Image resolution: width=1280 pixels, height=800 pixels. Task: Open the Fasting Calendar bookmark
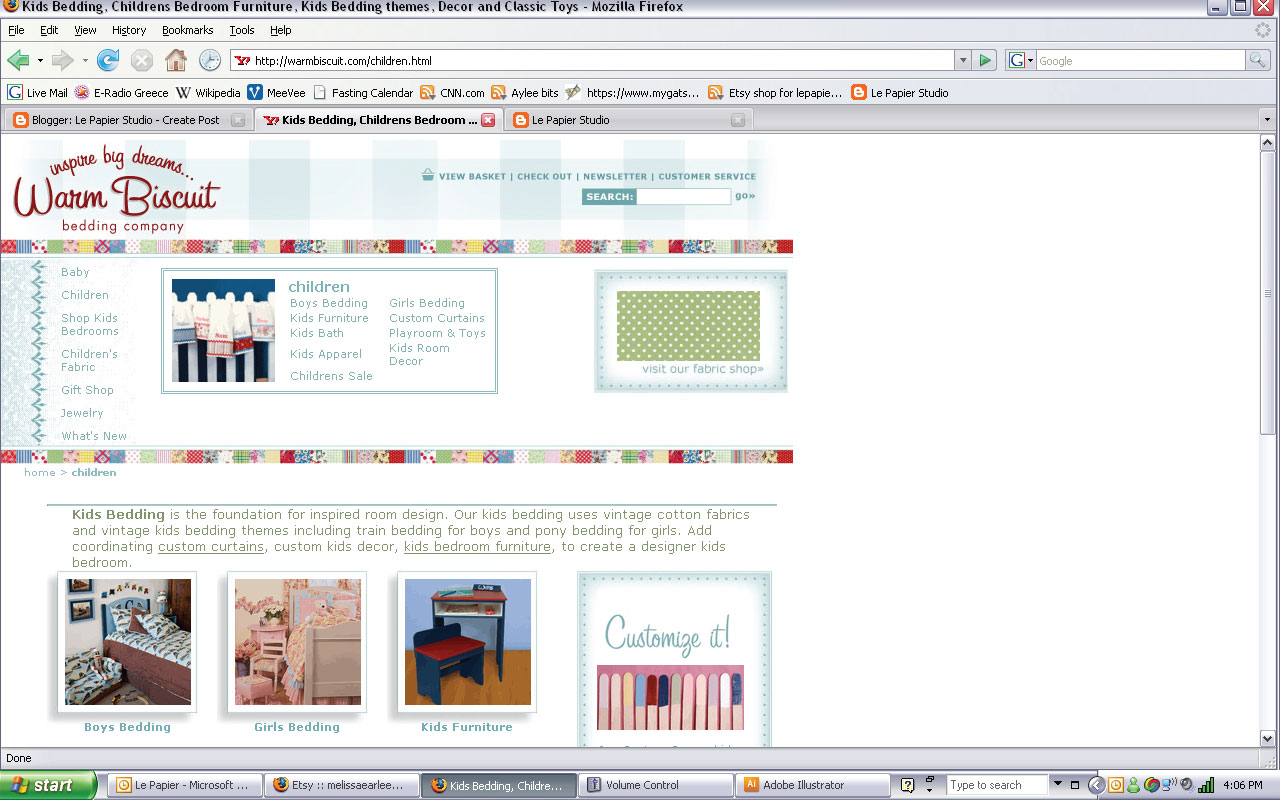[363, 93]
